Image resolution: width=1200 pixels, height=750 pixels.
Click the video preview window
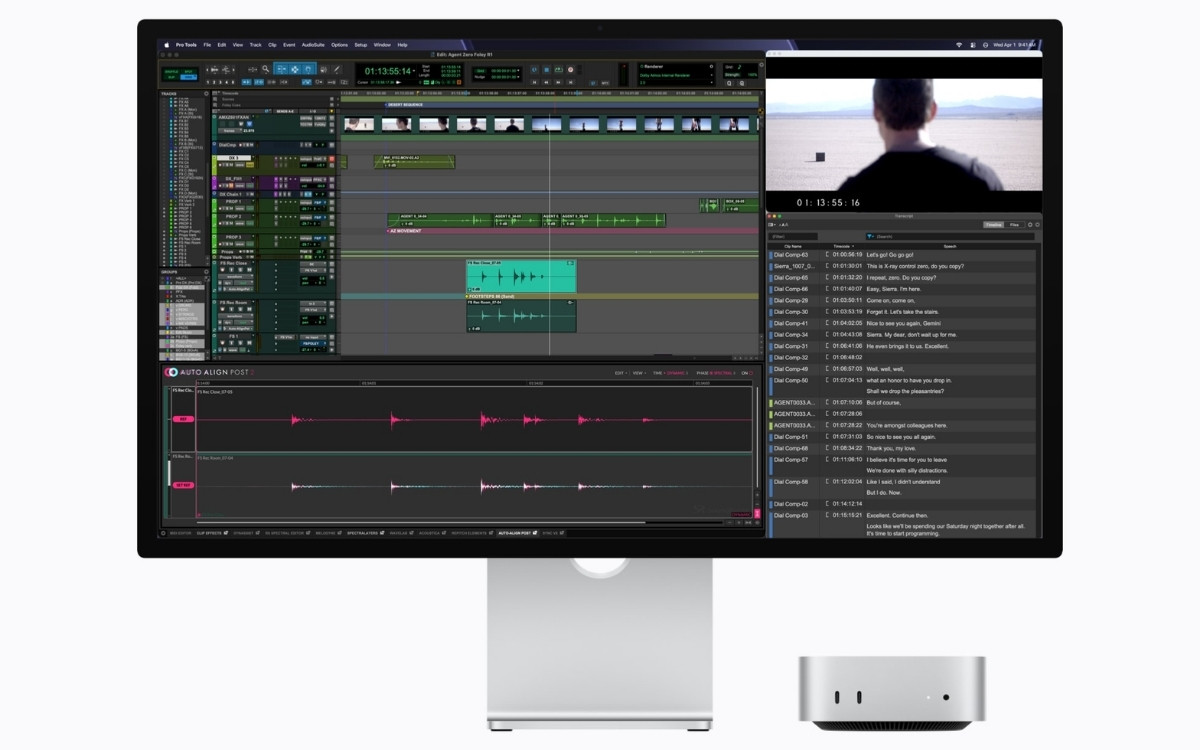(904, 135)
